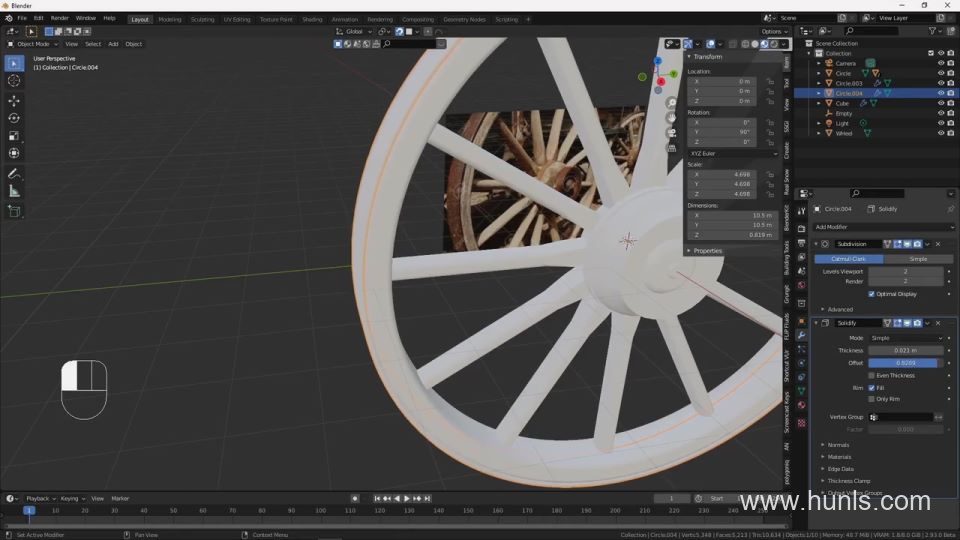960x540 pixels.
Task: Open Solidify Mode Simple dropdown
Action: point(906,338)
